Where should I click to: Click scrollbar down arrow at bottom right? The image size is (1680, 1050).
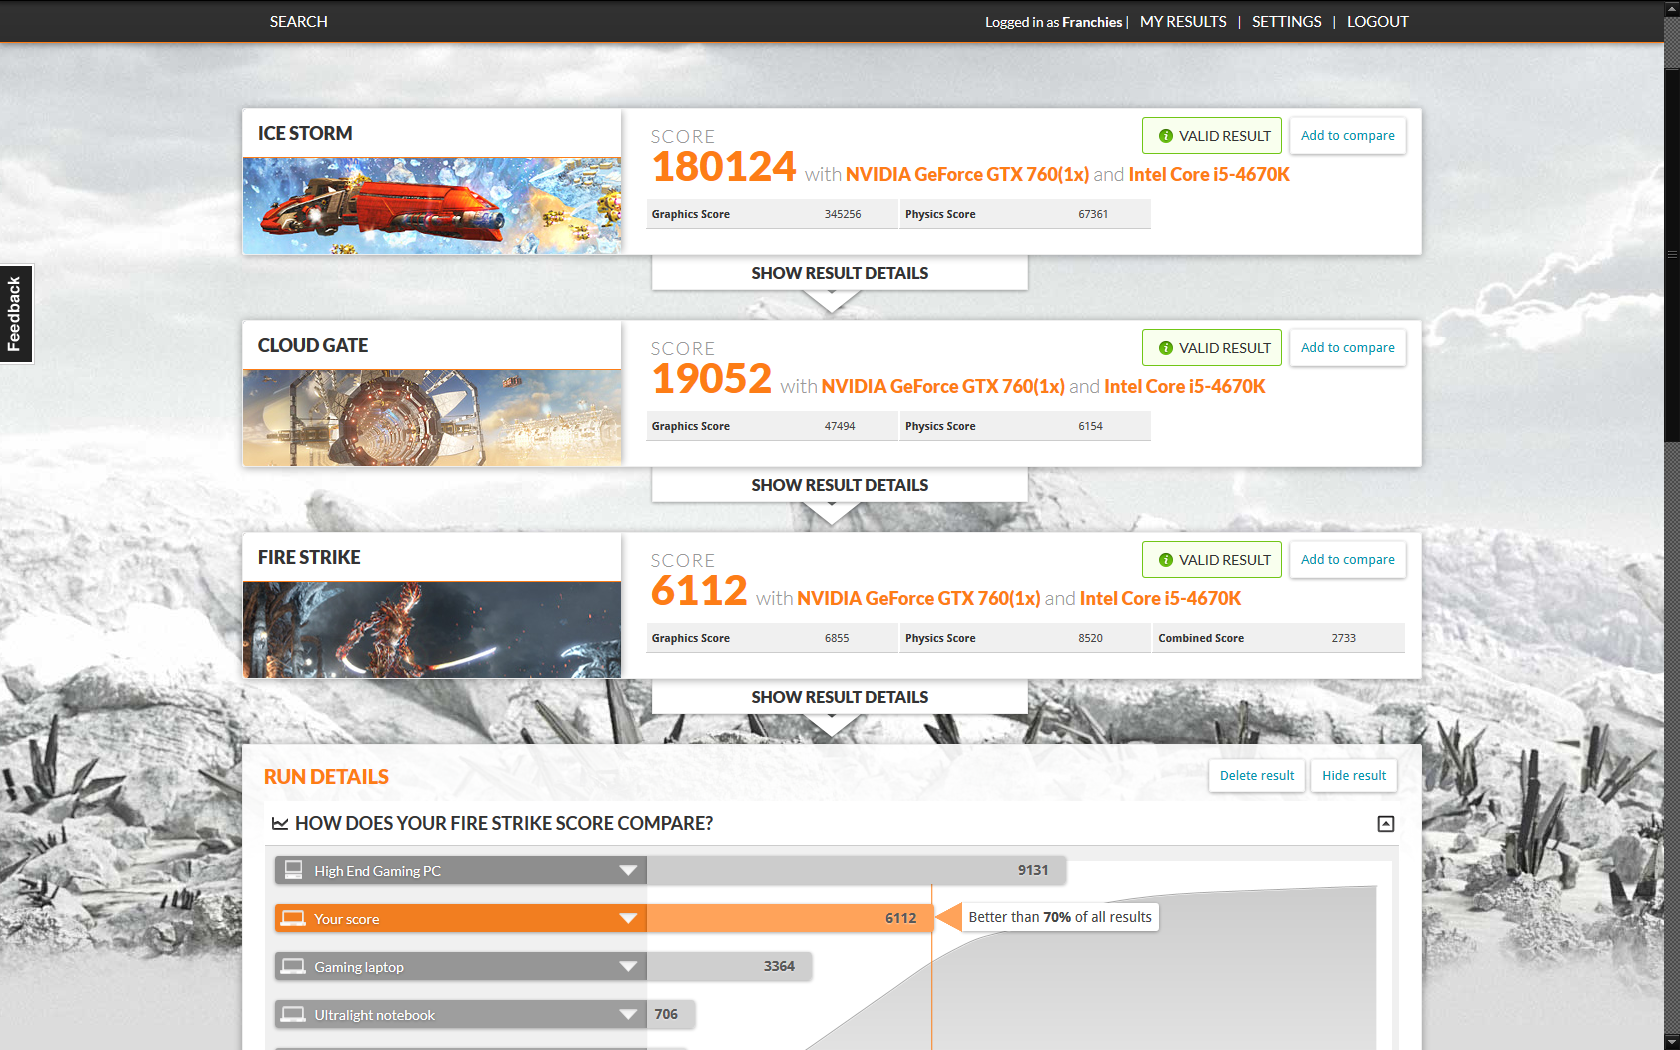[x=1672, y=1042]
